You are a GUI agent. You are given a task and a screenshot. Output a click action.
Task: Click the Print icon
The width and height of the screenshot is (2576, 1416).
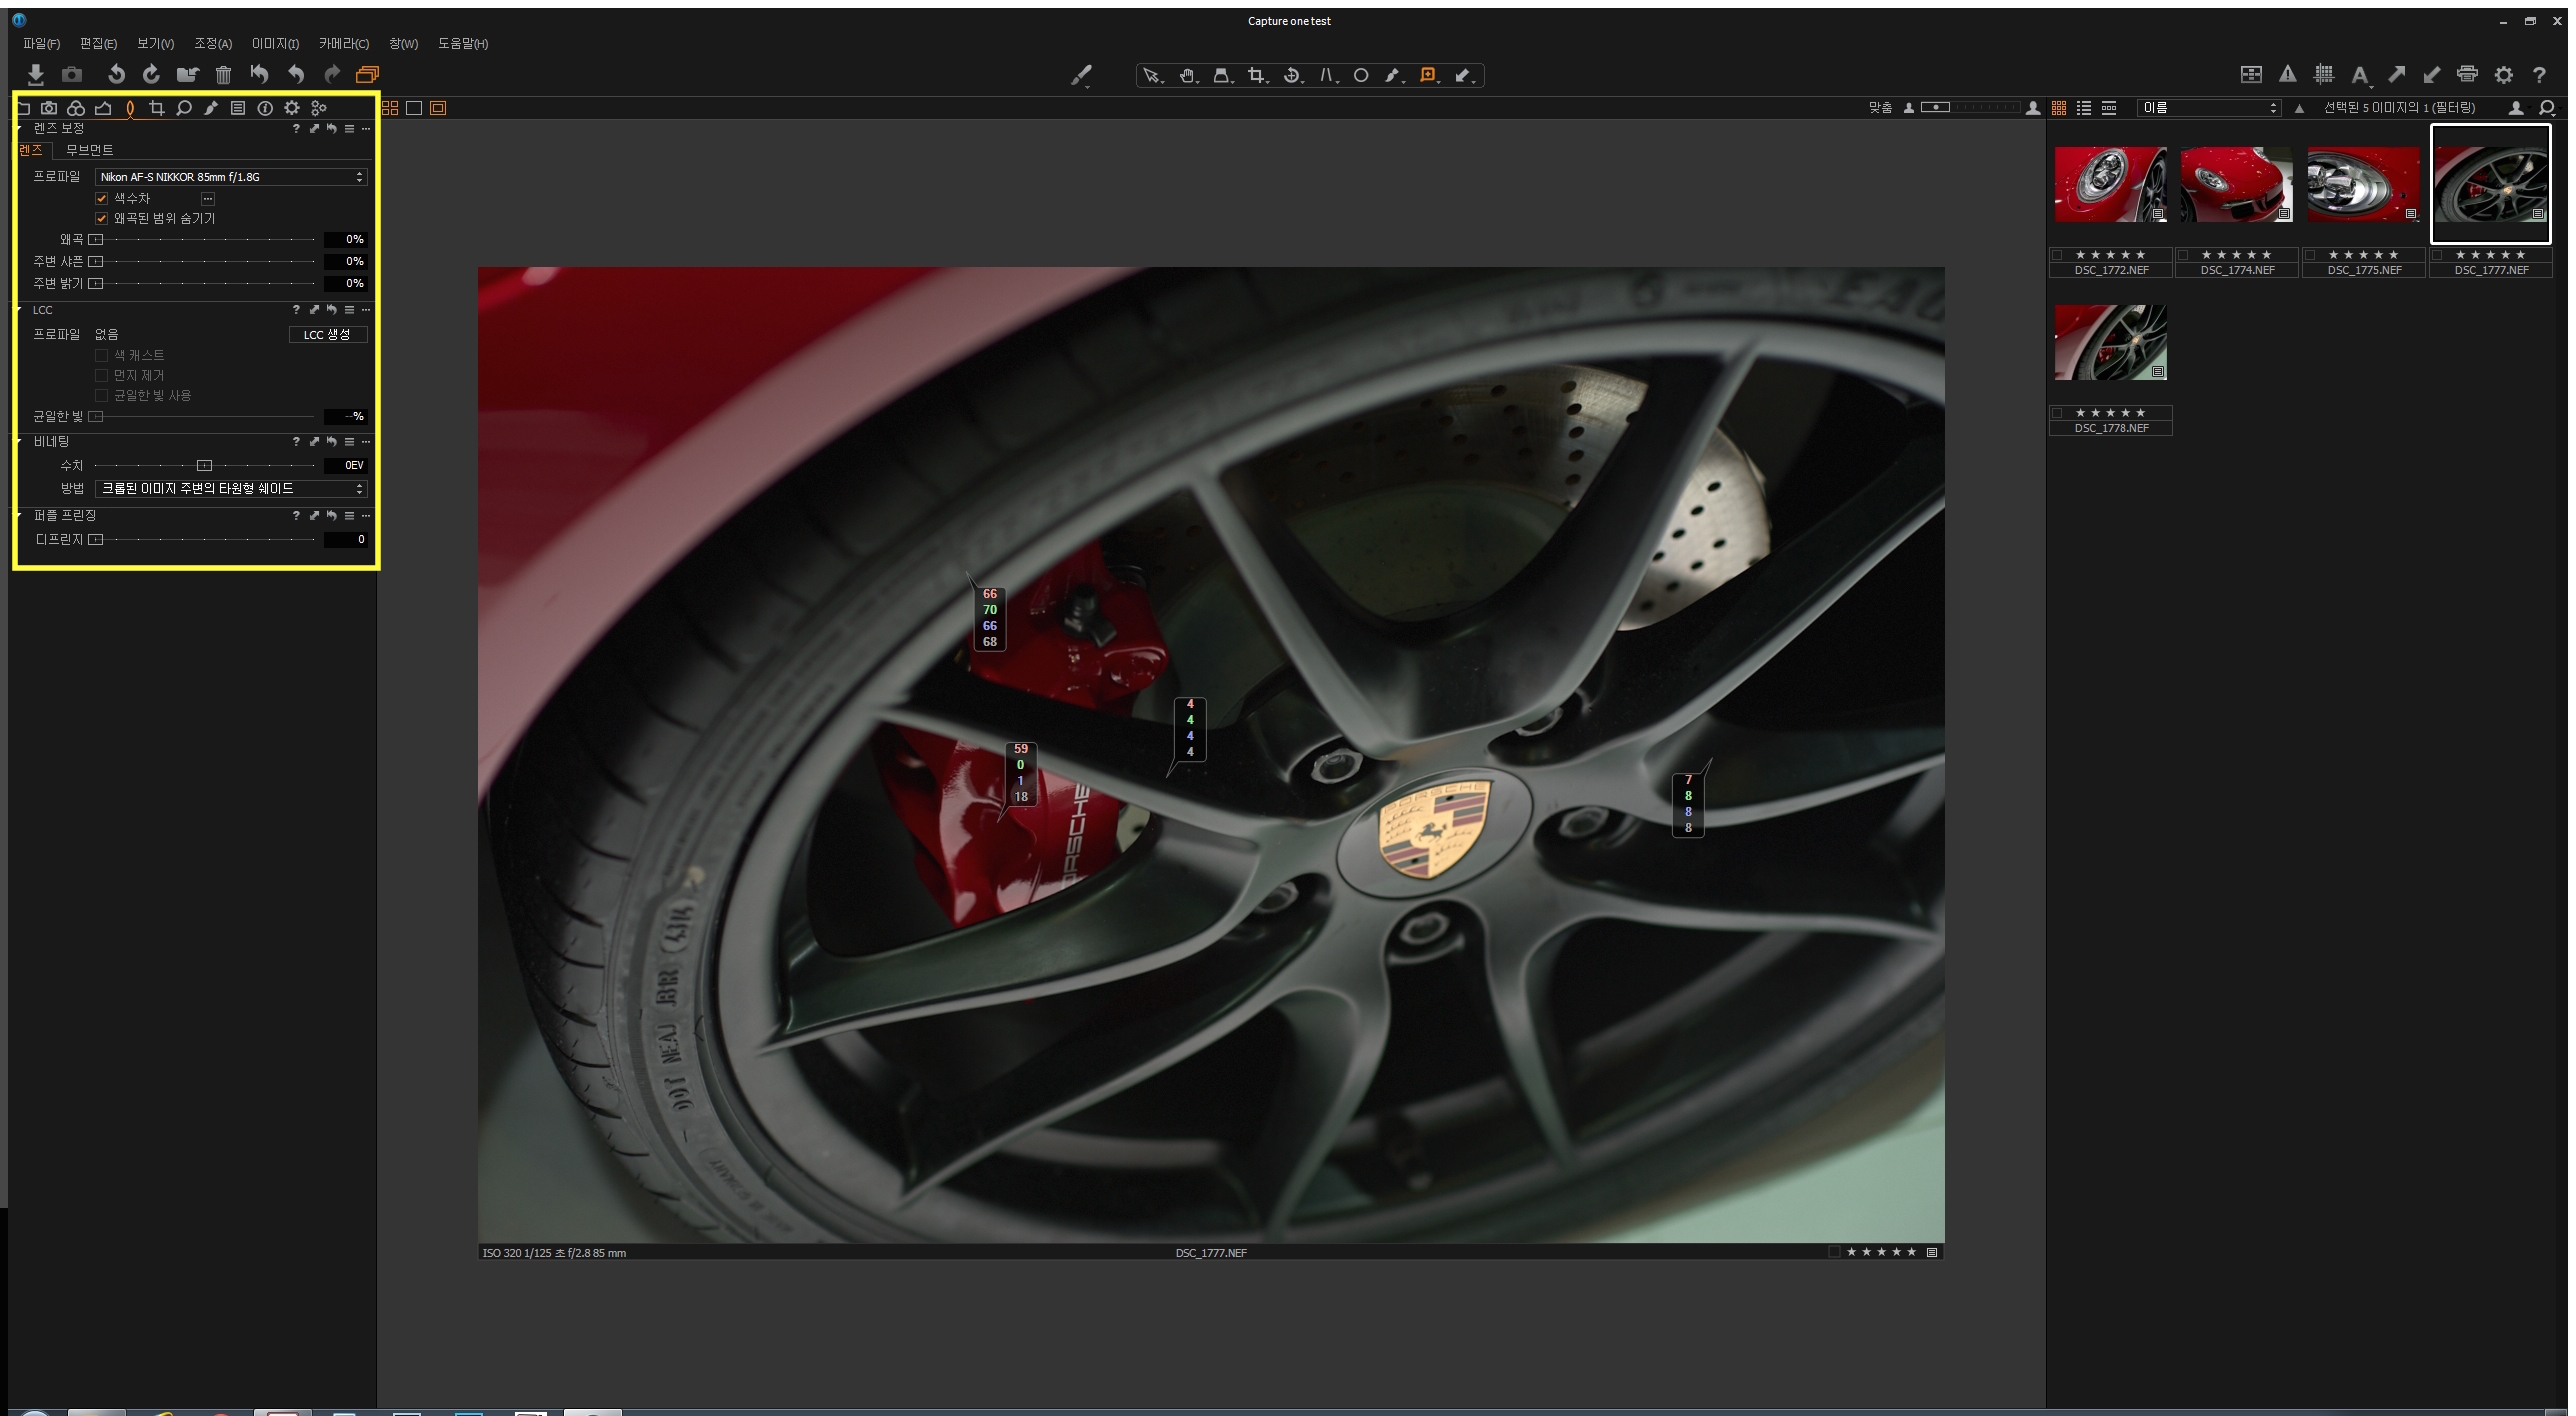coord(2467,74)
